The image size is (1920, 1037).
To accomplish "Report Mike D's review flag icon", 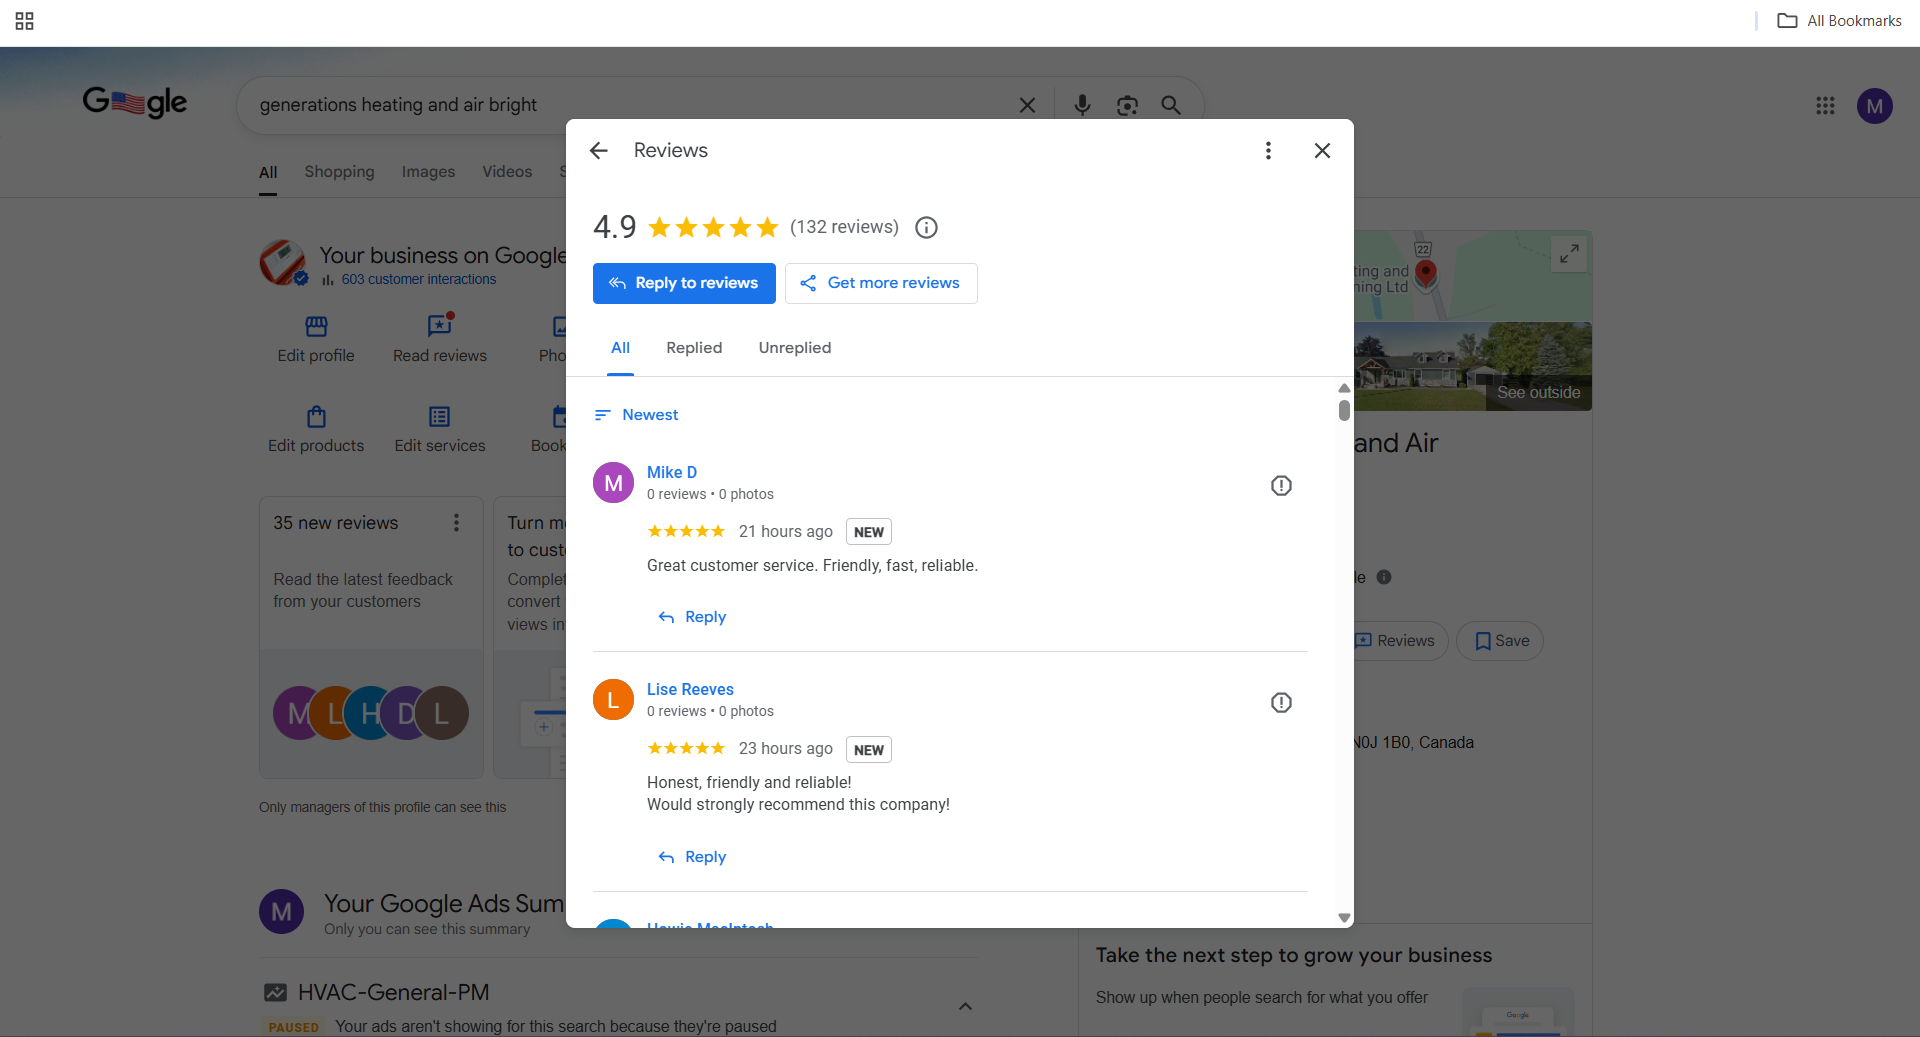I will (x=1281, y=486).
